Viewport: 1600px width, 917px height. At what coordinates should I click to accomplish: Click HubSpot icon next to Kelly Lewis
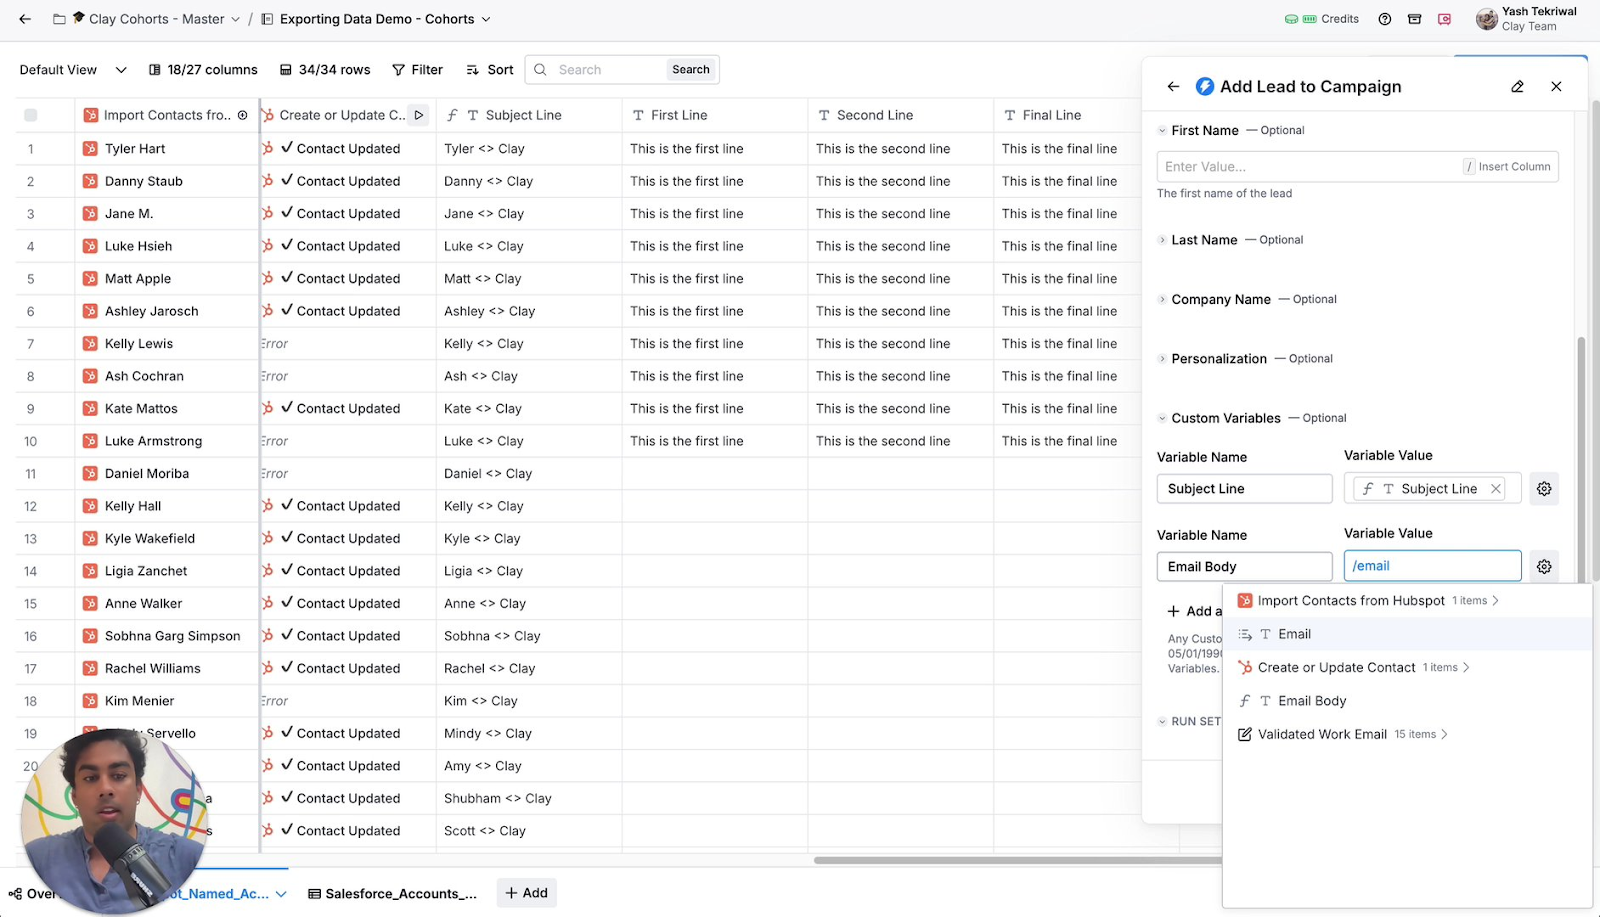coord(90,344)
